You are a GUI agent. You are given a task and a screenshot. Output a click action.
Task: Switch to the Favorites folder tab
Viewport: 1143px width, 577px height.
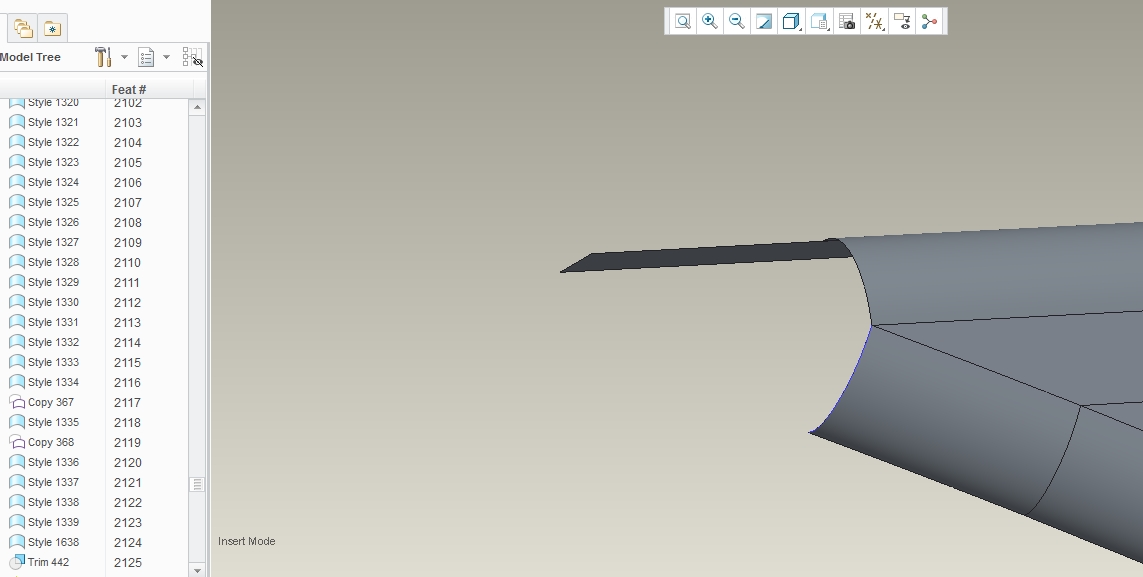tap(52, 28)
